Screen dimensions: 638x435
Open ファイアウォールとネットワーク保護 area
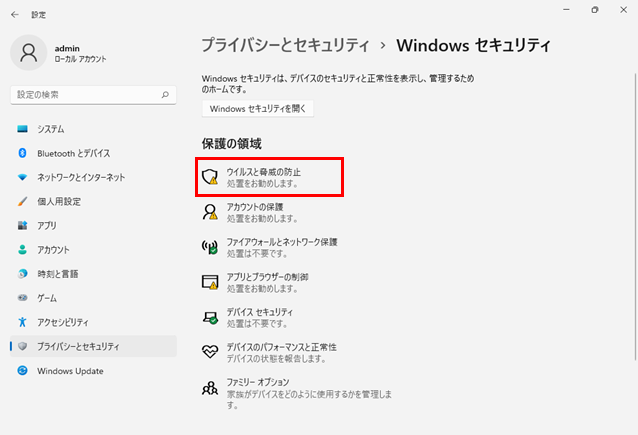pyautogui.click(x=270, y=247)
